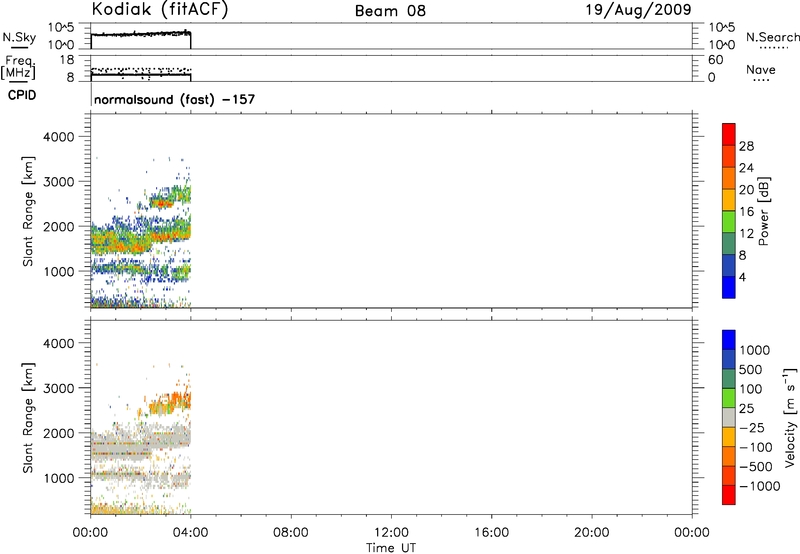Screen dimensions: 800x554
Task: Click the 'Time UT' axis title
Action: click(391, 548)
